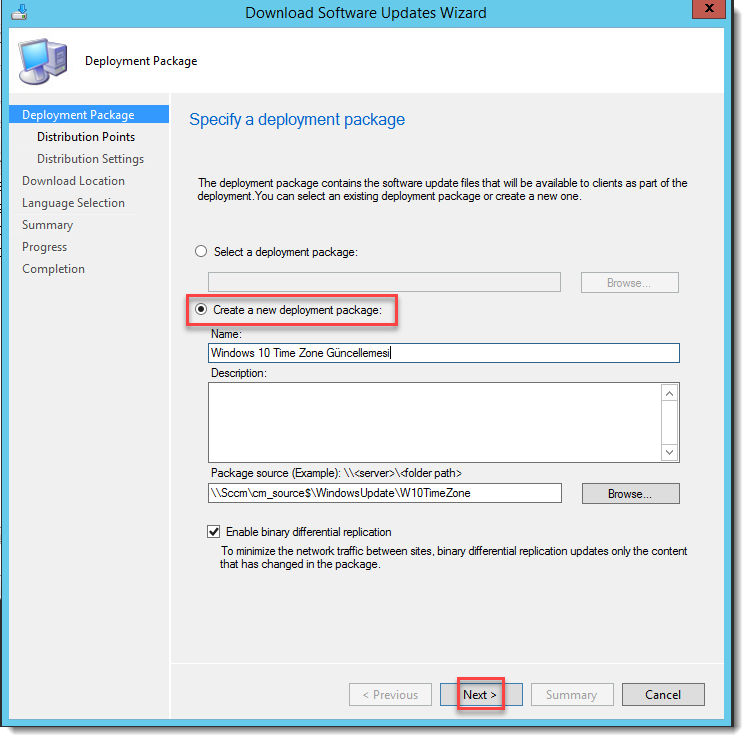Go to Distribution Settings step
Viewport: 749px width, 742px height.
pyautogui.click(x=90, y=159)
